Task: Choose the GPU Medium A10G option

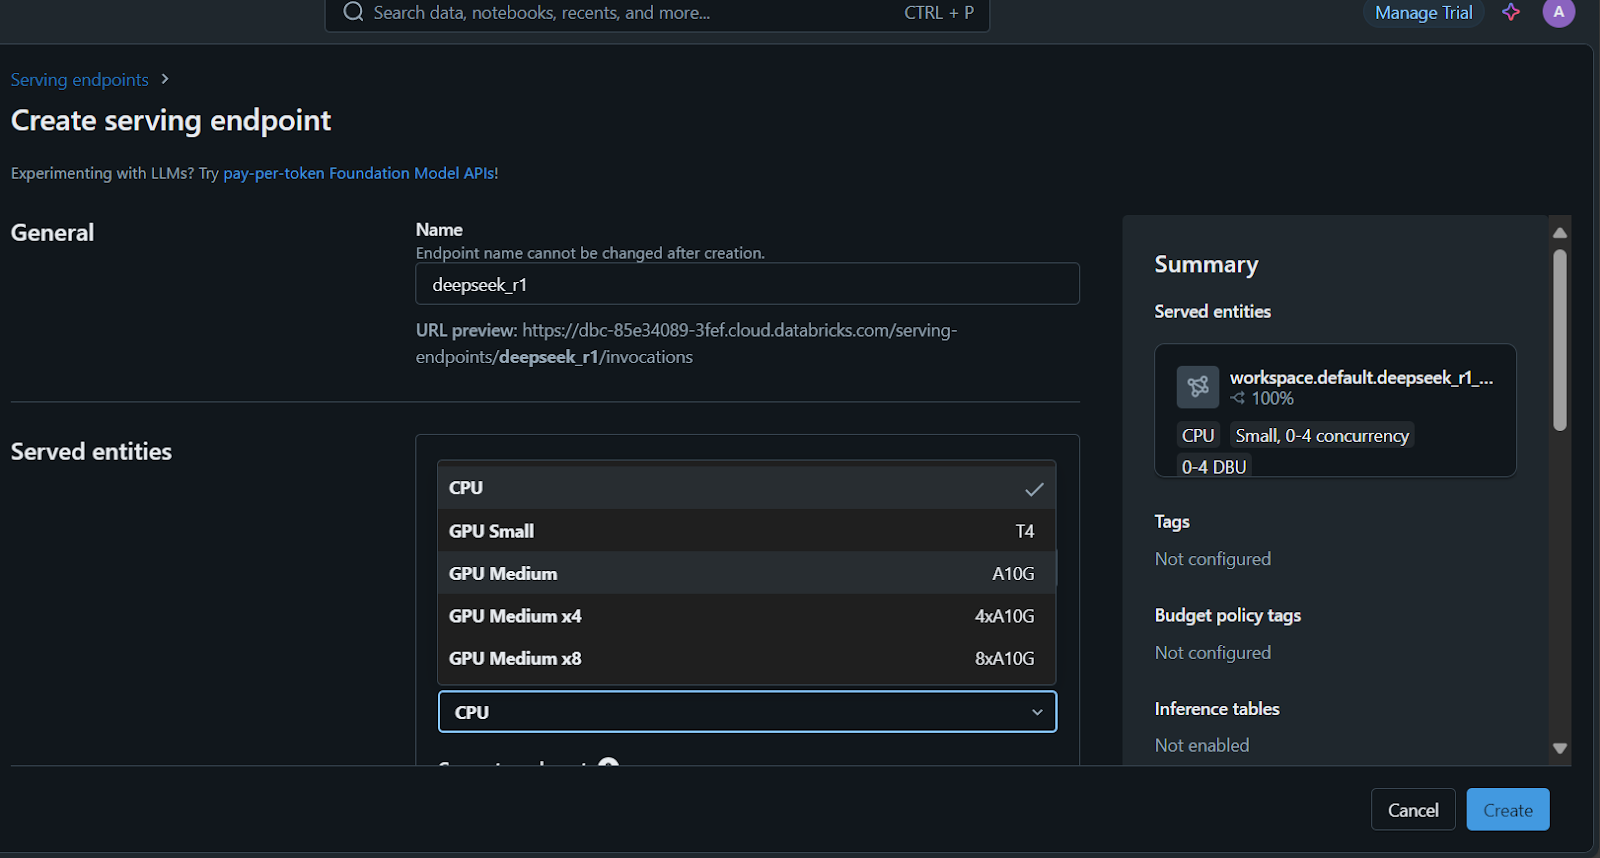Action: 746,573
